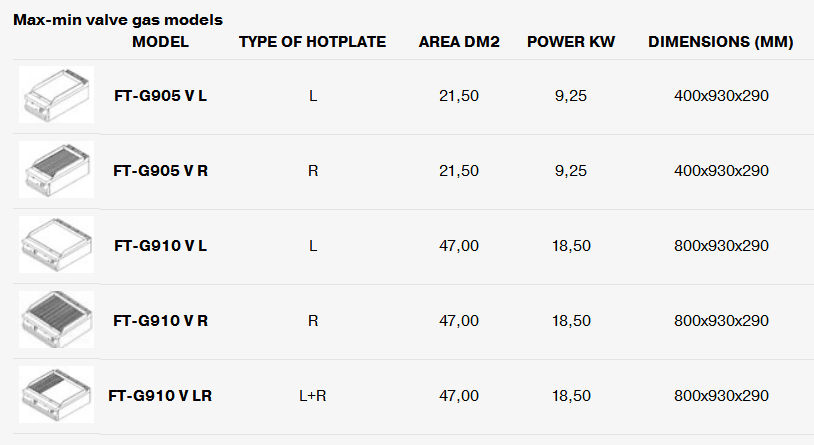The image size is (814, 445).
Task: Select the FT-G905 V R model name
Action: coord(160,171)
